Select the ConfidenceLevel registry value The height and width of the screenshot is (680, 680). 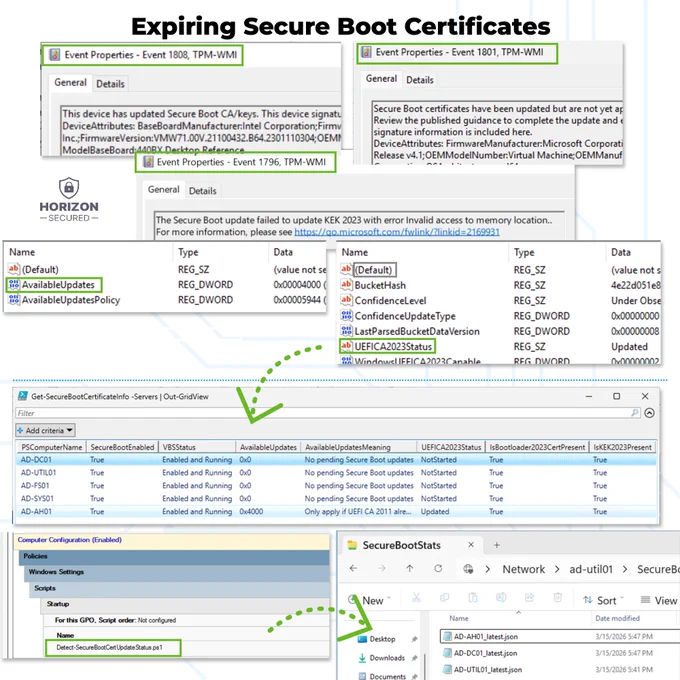[x=390, y=301]
